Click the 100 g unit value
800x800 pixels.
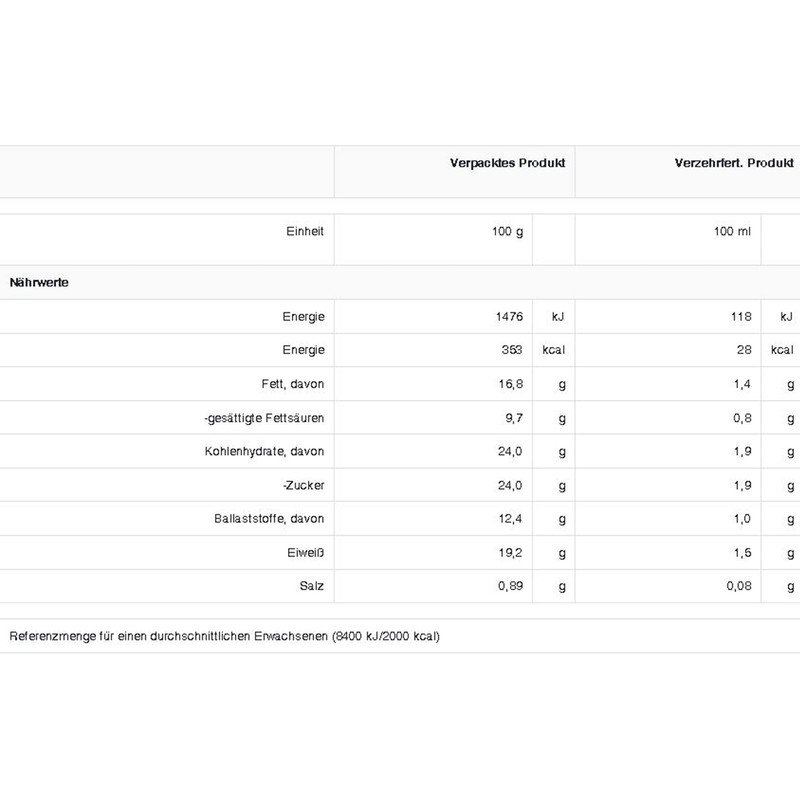[x=507, y=231]
